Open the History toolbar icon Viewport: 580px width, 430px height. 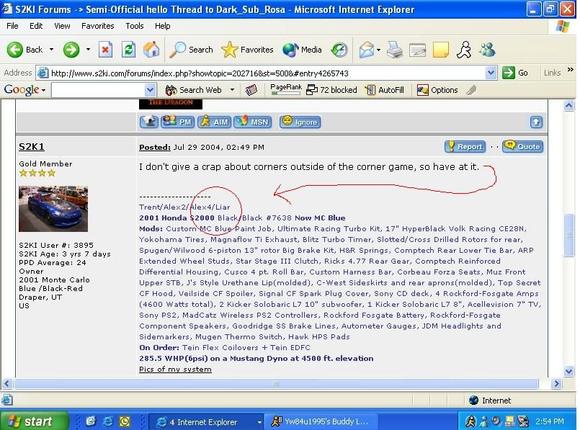[339, 50]
